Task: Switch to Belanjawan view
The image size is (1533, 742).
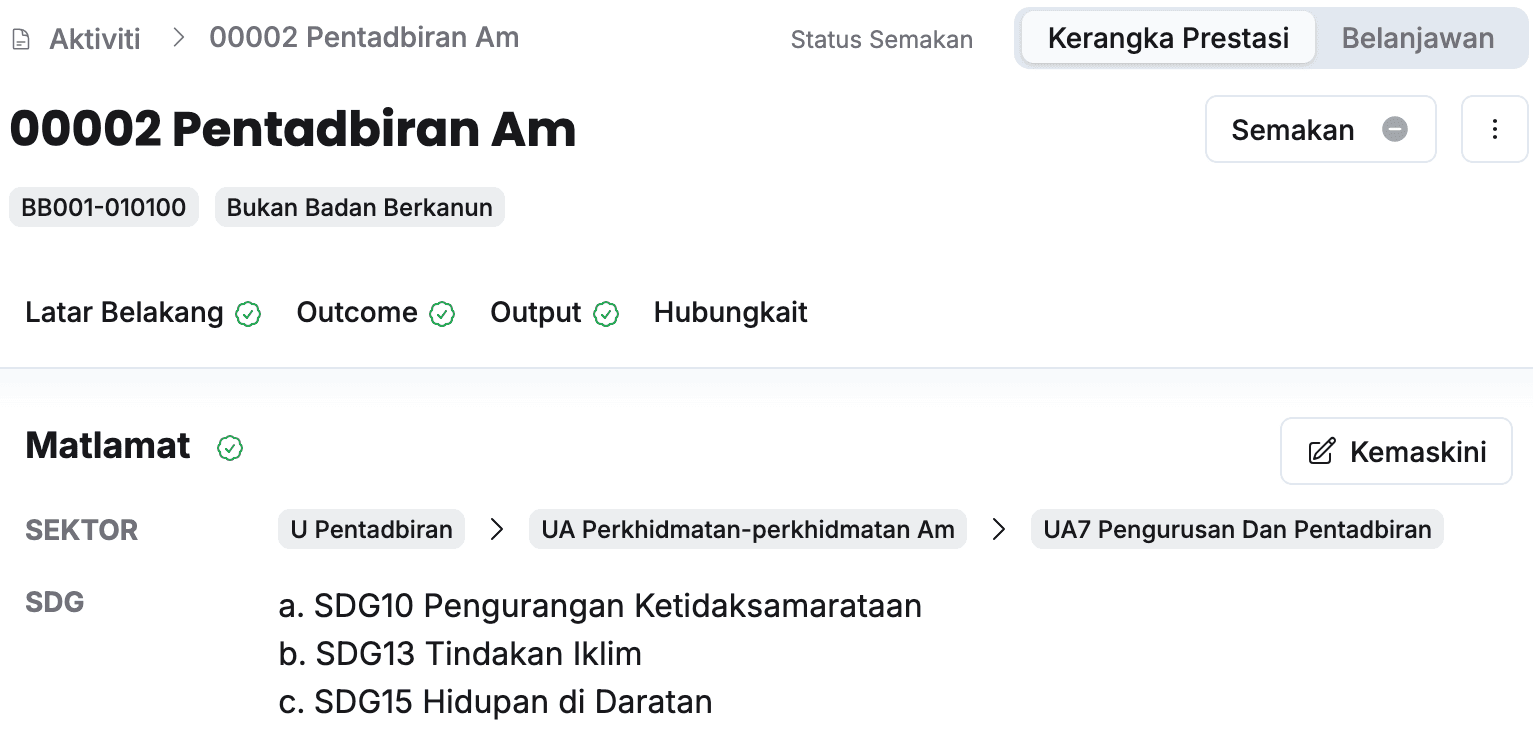Action: (1417, 39)
